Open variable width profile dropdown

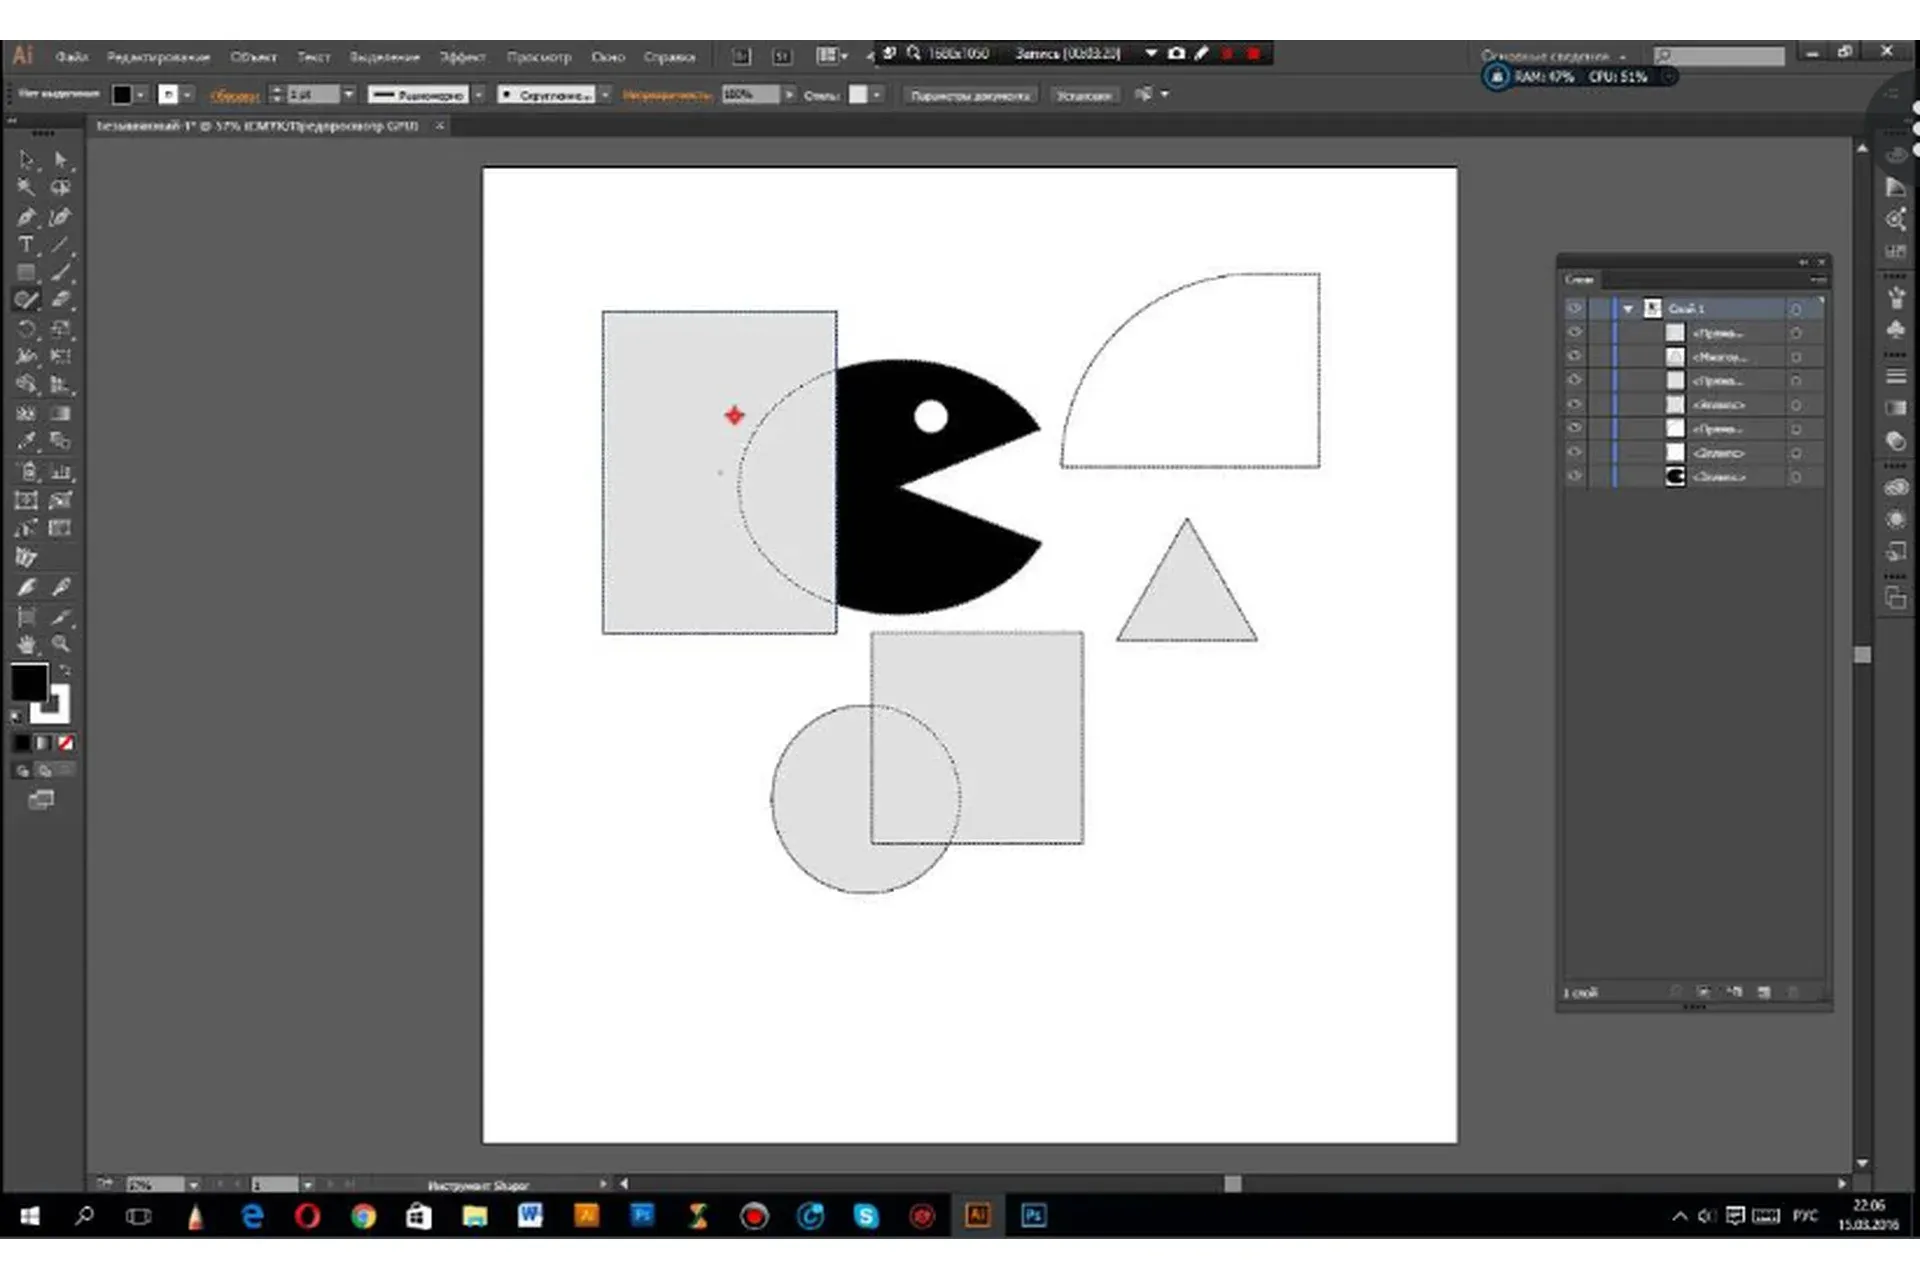tap(479, 95)
